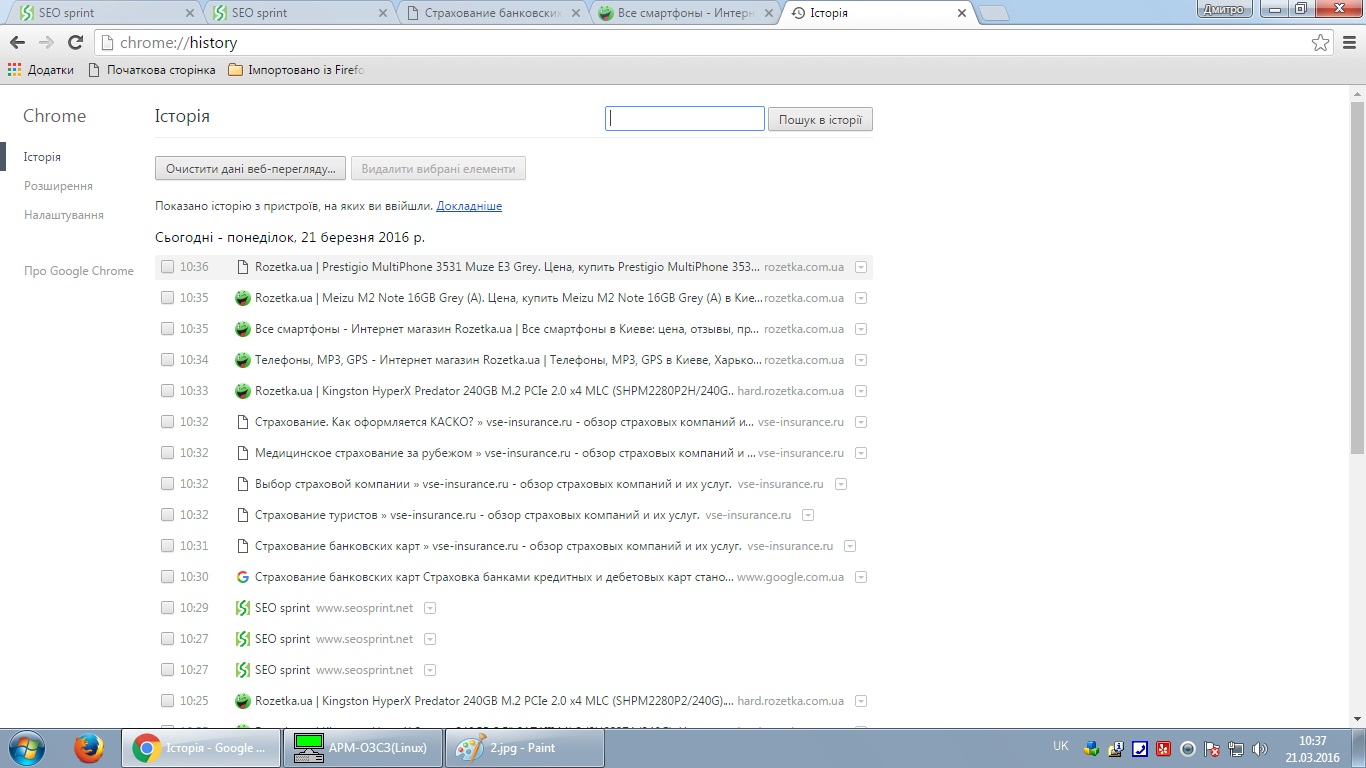Click the colored cubes icon in the tray
Viewport: 1366px width, 768px height.
pyautogui.click(x=1091, y=748)
